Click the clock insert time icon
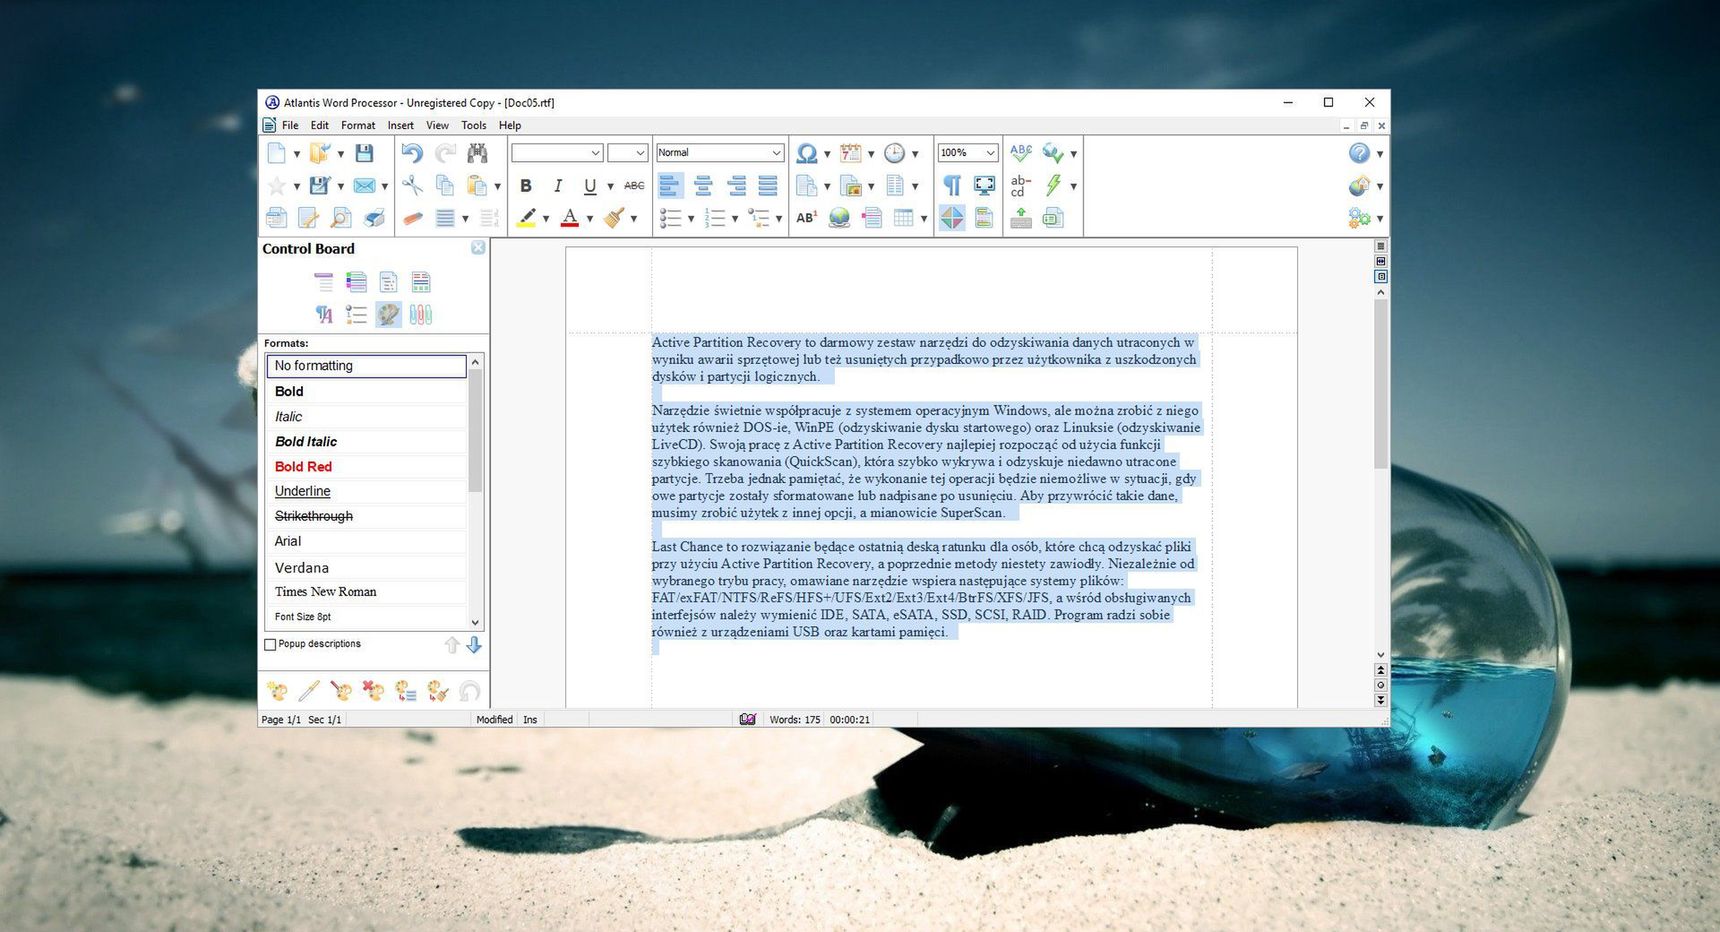 (x=895, y=153)
